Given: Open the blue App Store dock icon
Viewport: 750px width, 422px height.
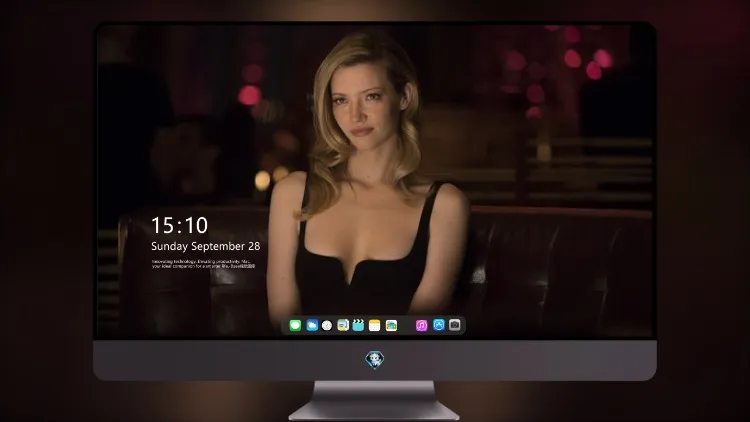Looking at the screenshot, I should coord(439,325).
